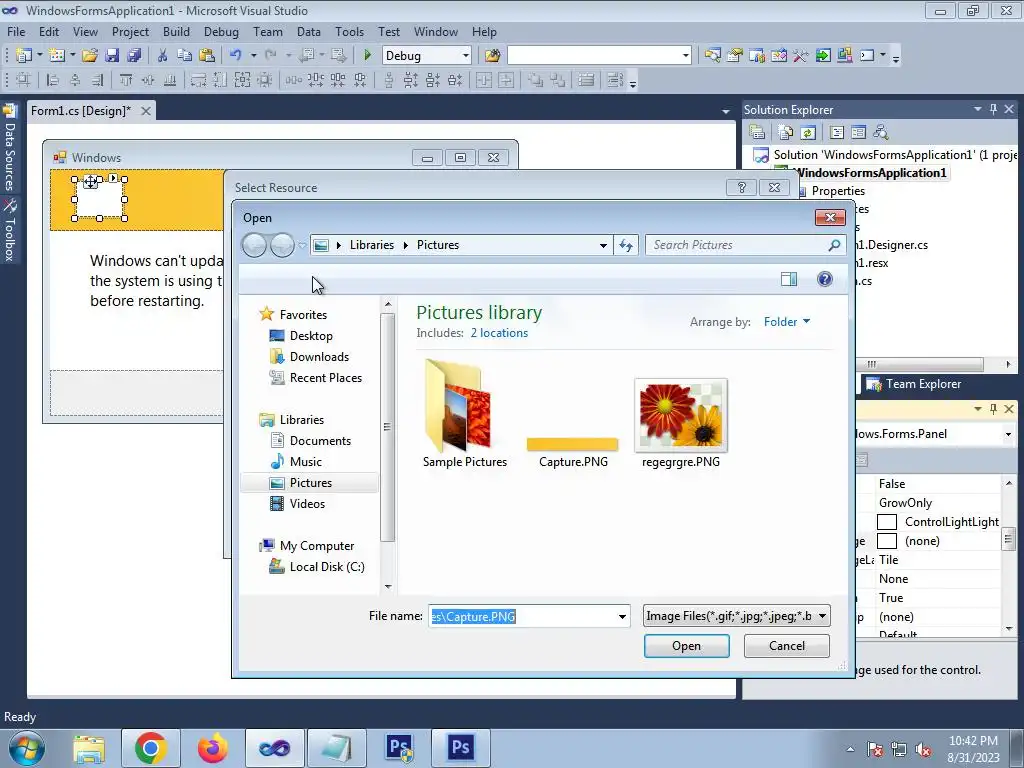
Task: Open the find combo box dropdown in toolbar
Action: click(x=686, y=56)
